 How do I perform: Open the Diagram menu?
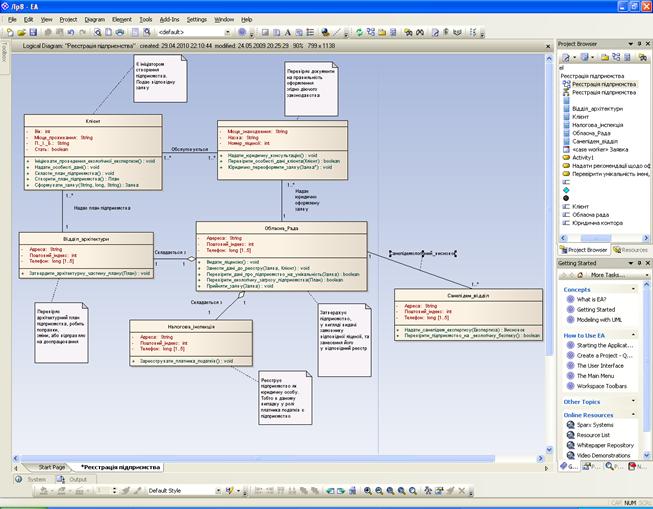click(95, 19)
